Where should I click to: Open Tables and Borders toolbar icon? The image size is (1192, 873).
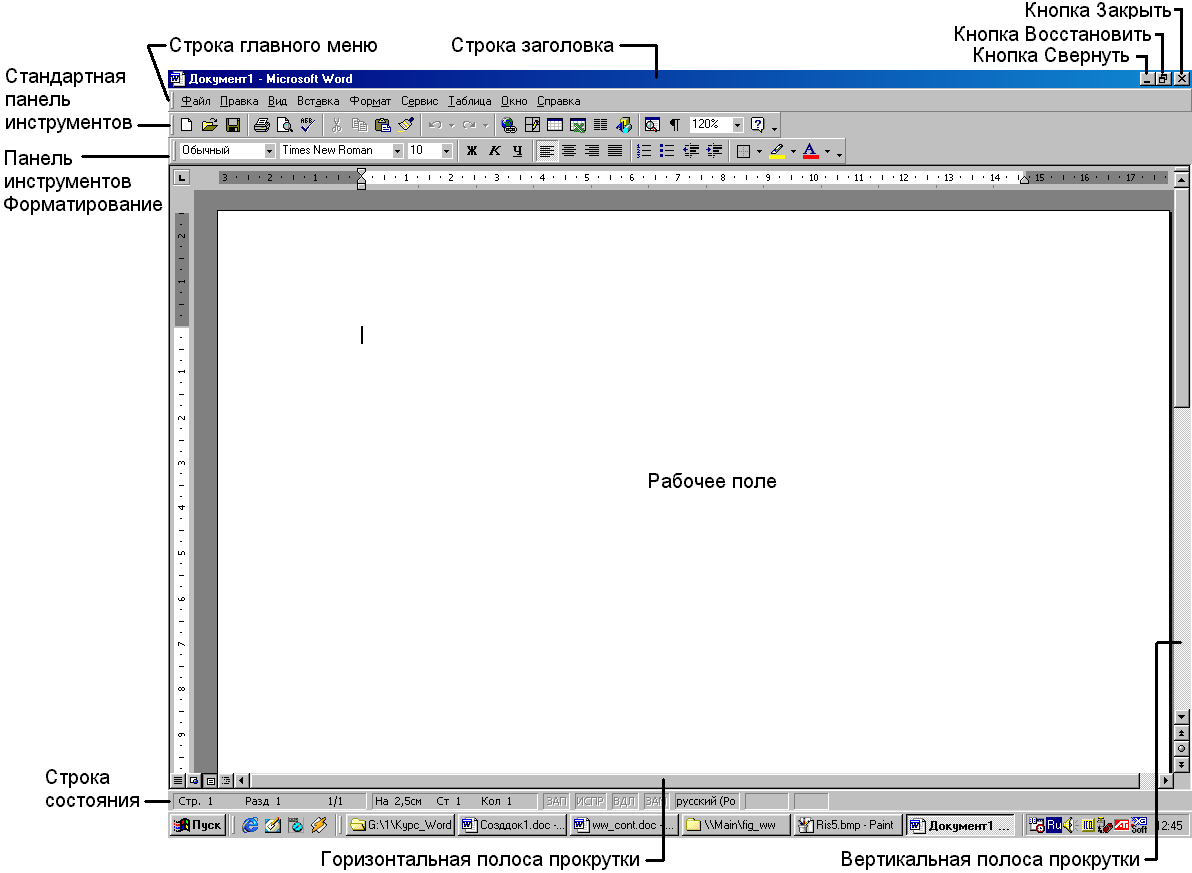click(532, 125)
